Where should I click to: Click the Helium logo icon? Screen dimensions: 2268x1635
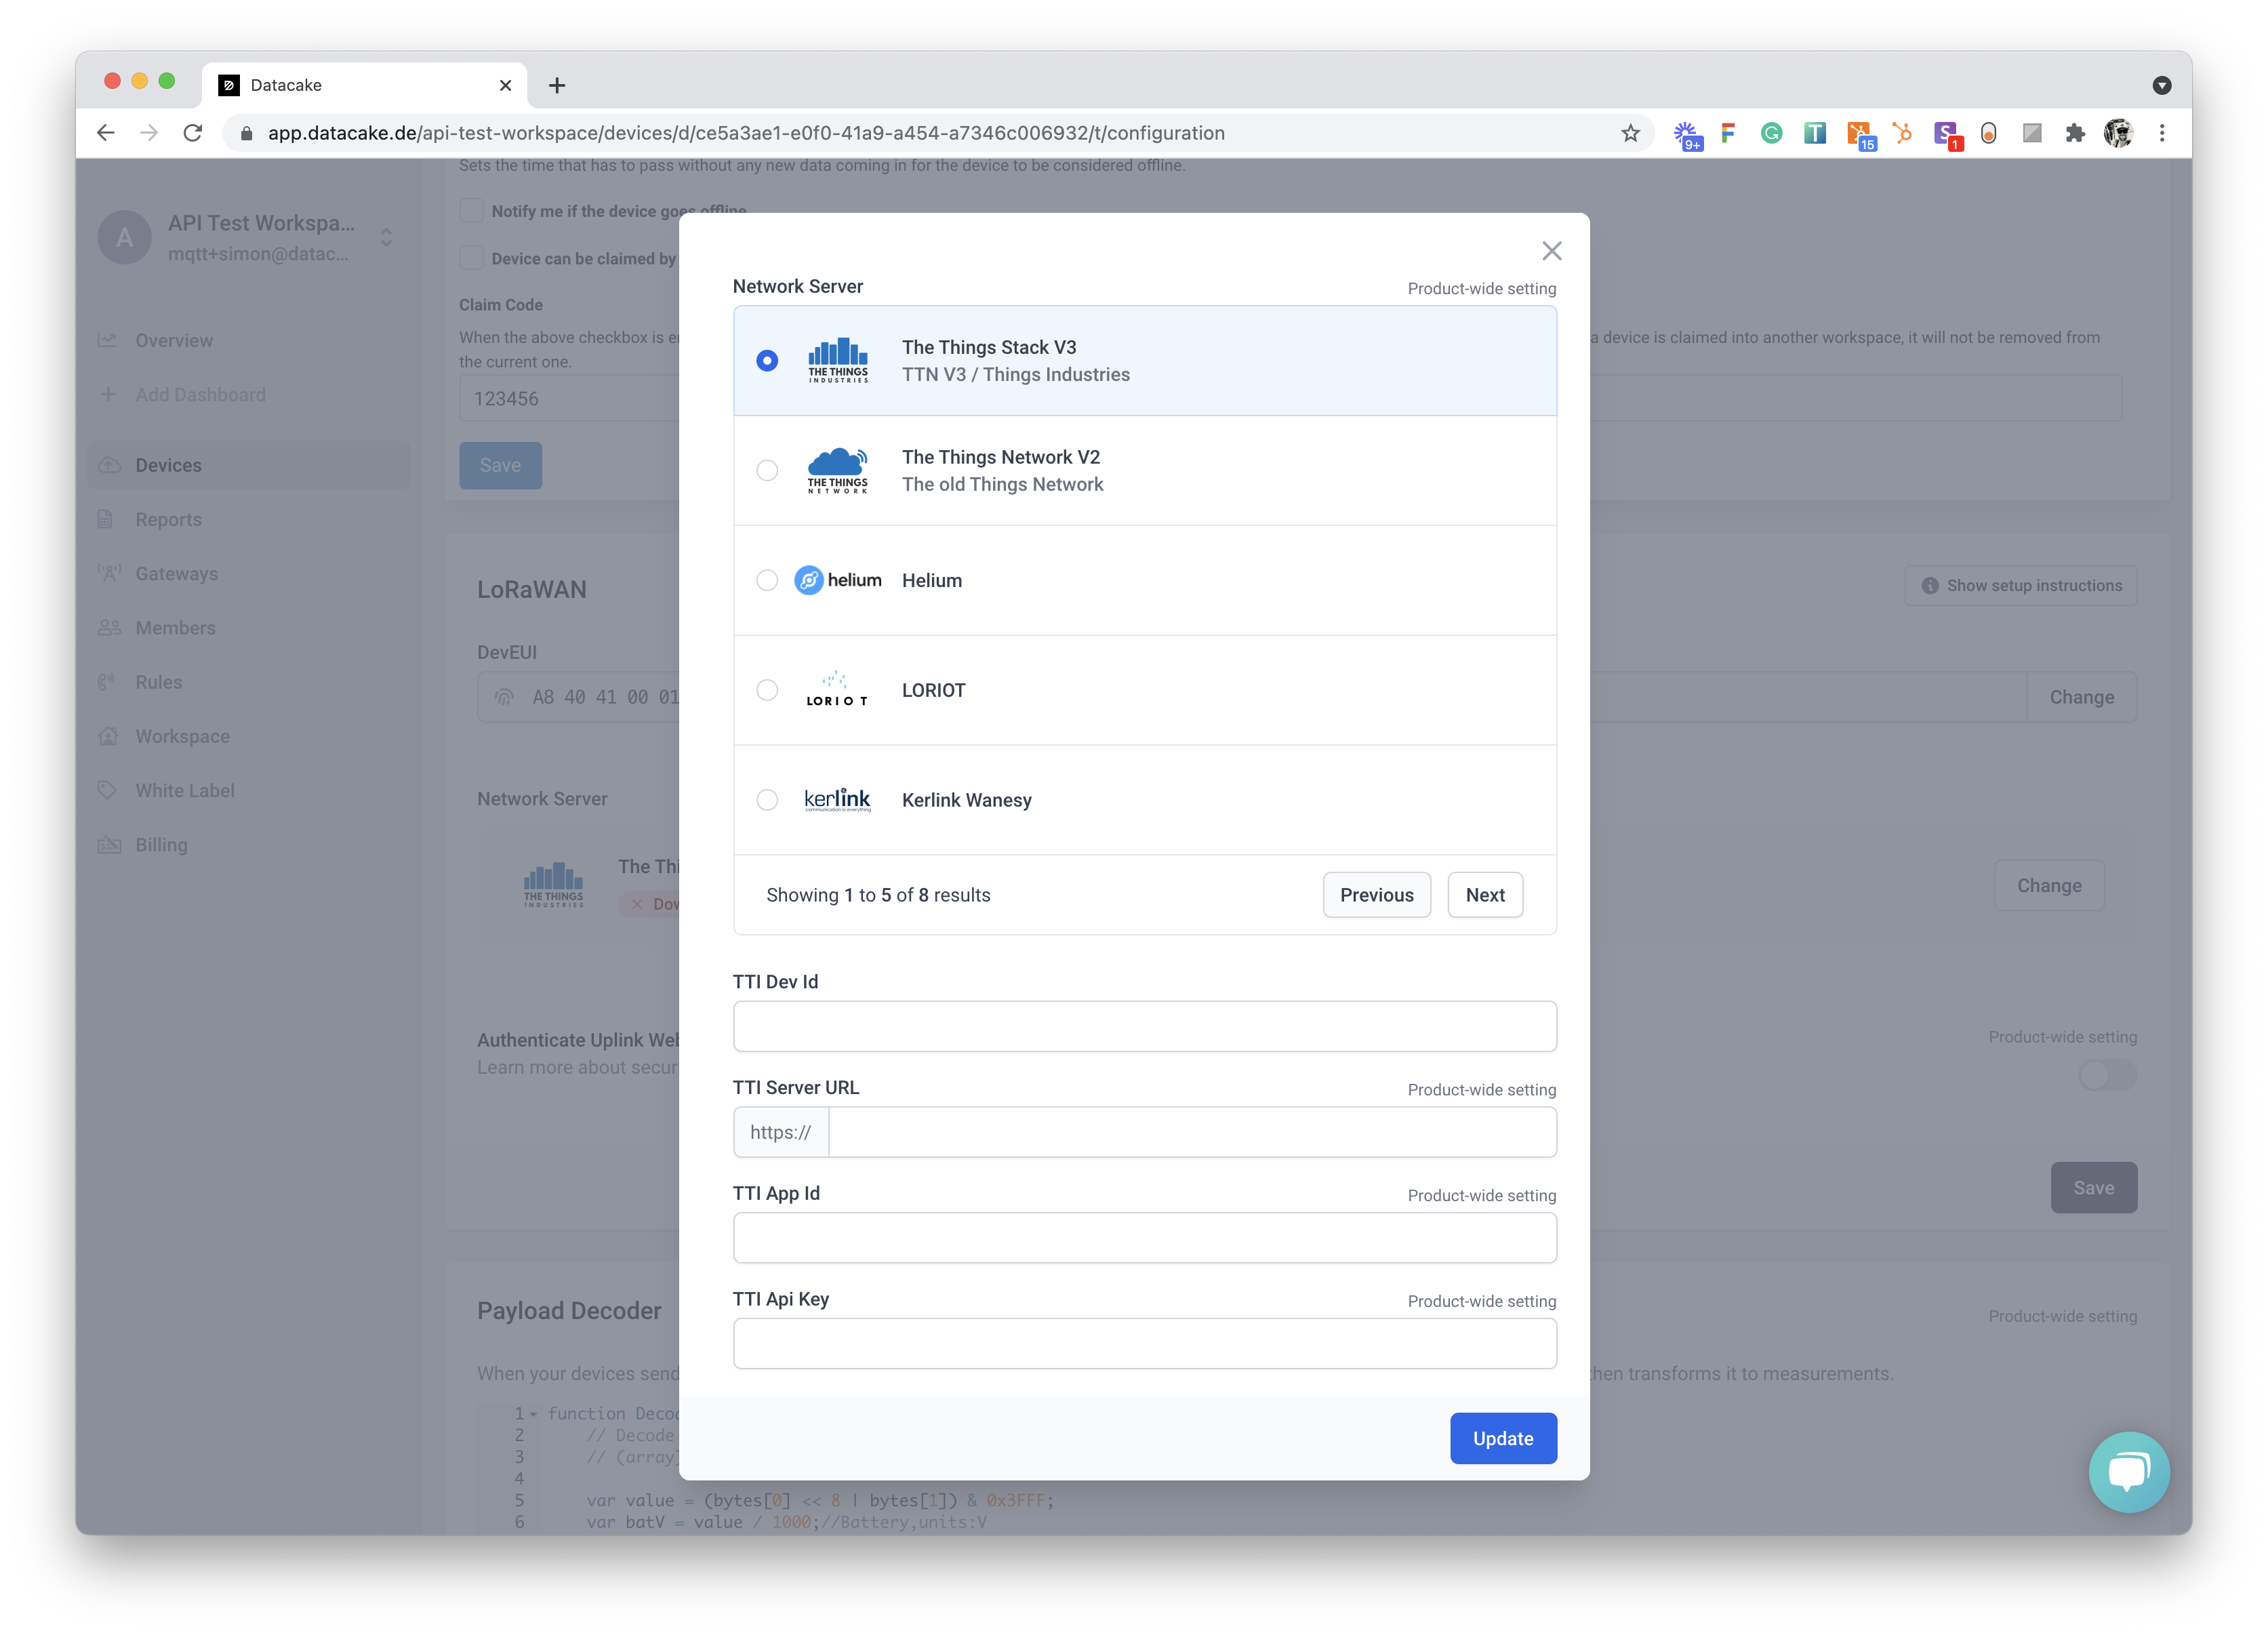[x=808, y=580]
